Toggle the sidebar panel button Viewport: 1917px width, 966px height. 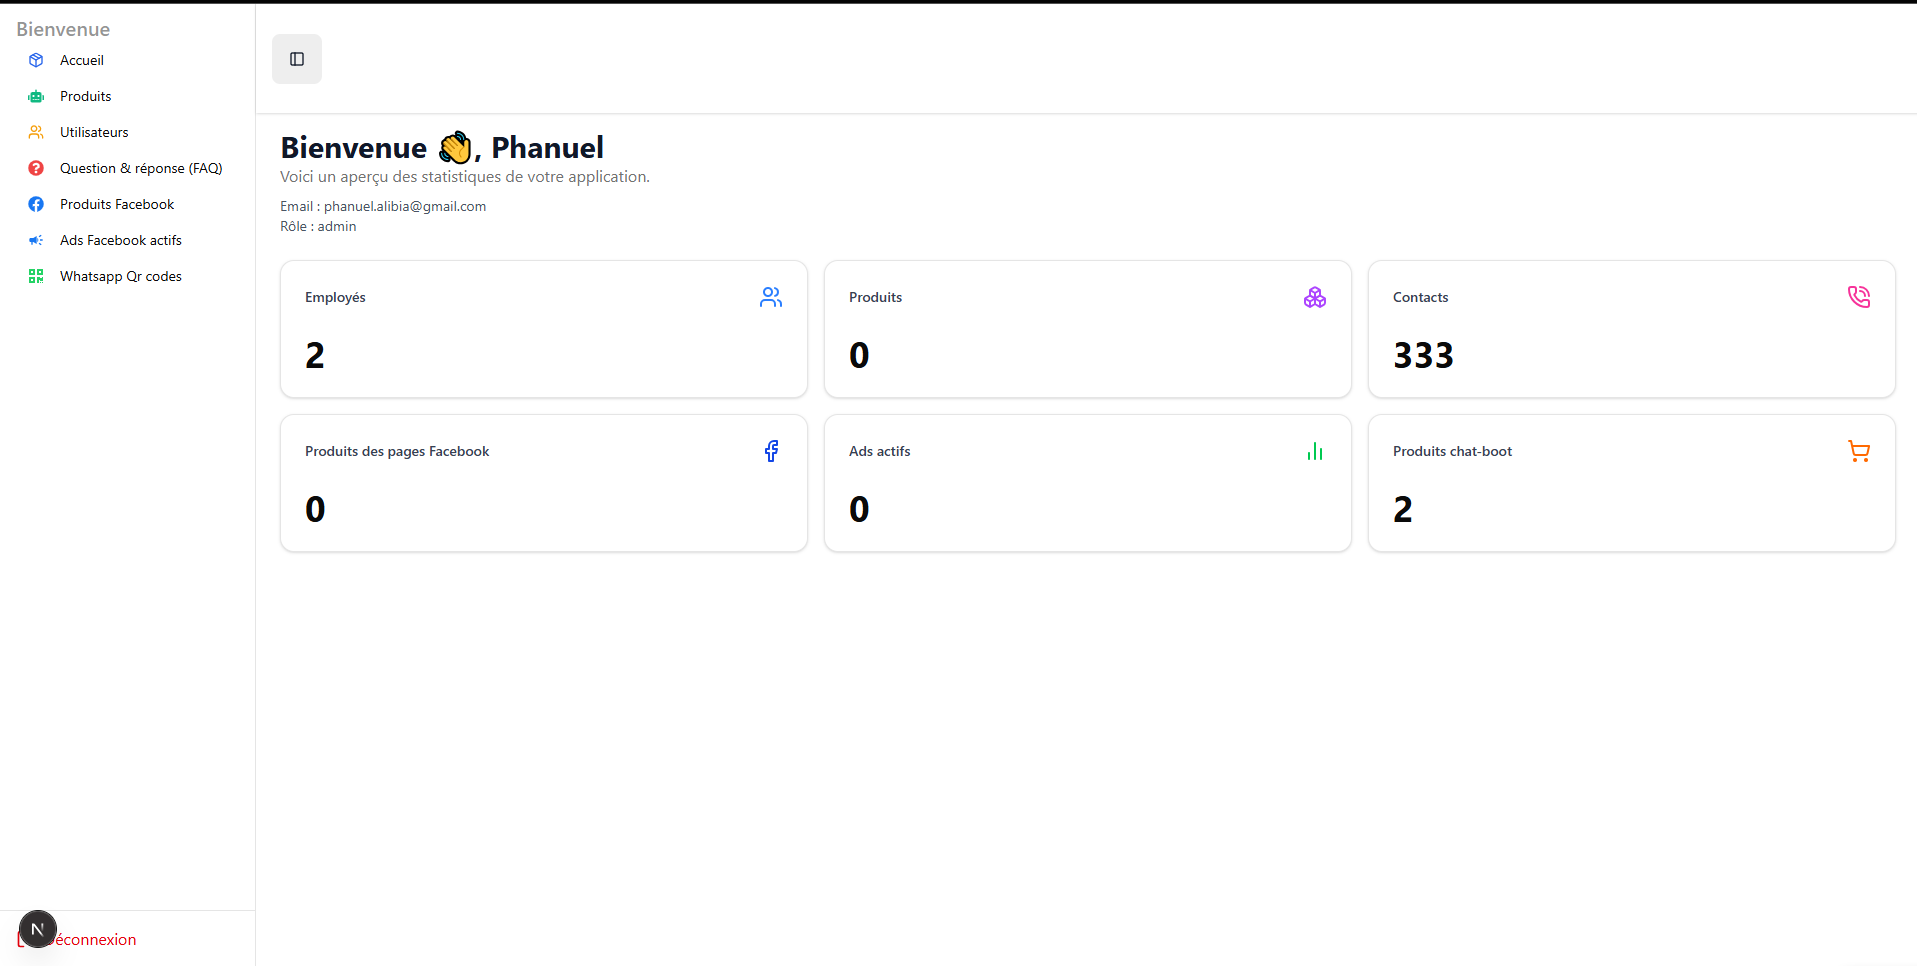point(297,59)
